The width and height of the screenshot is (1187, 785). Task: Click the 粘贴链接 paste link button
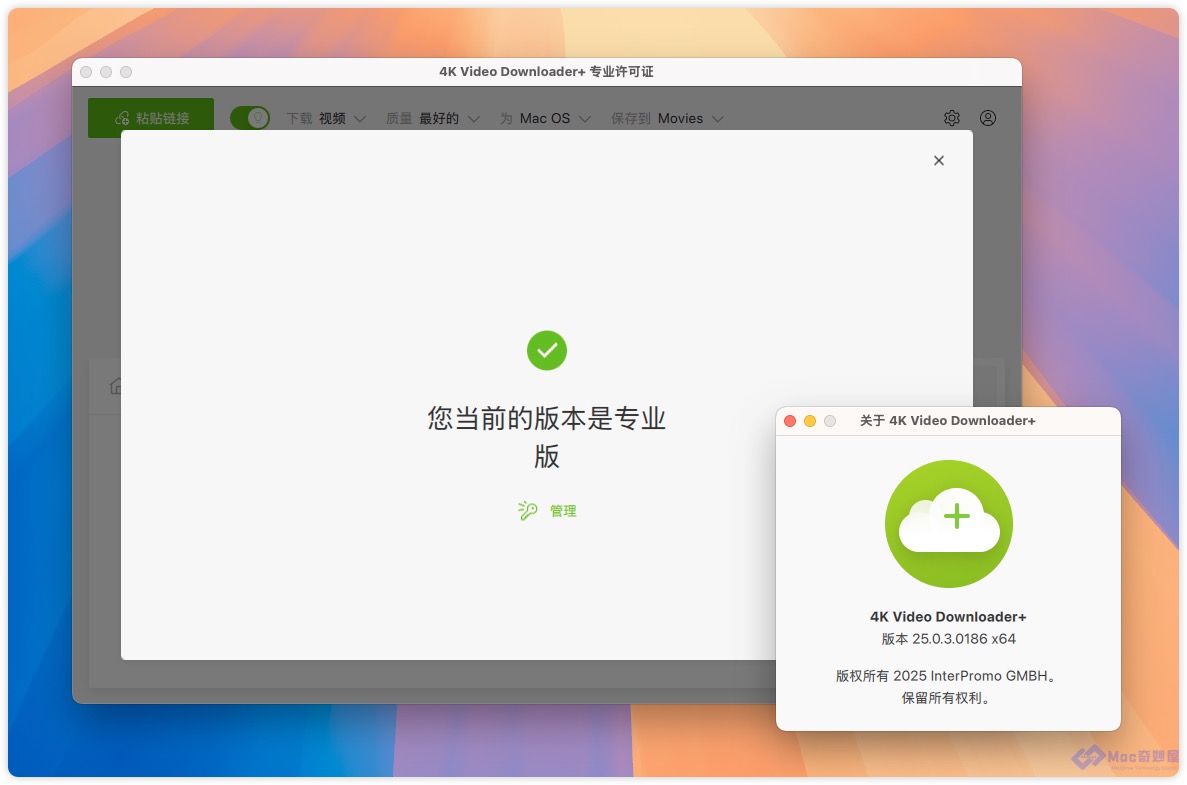(x=151, y=118)
